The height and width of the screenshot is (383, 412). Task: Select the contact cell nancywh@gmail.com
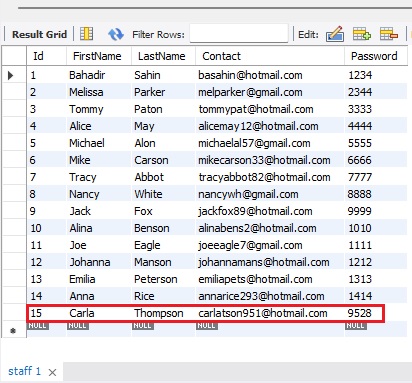point(270,194)
